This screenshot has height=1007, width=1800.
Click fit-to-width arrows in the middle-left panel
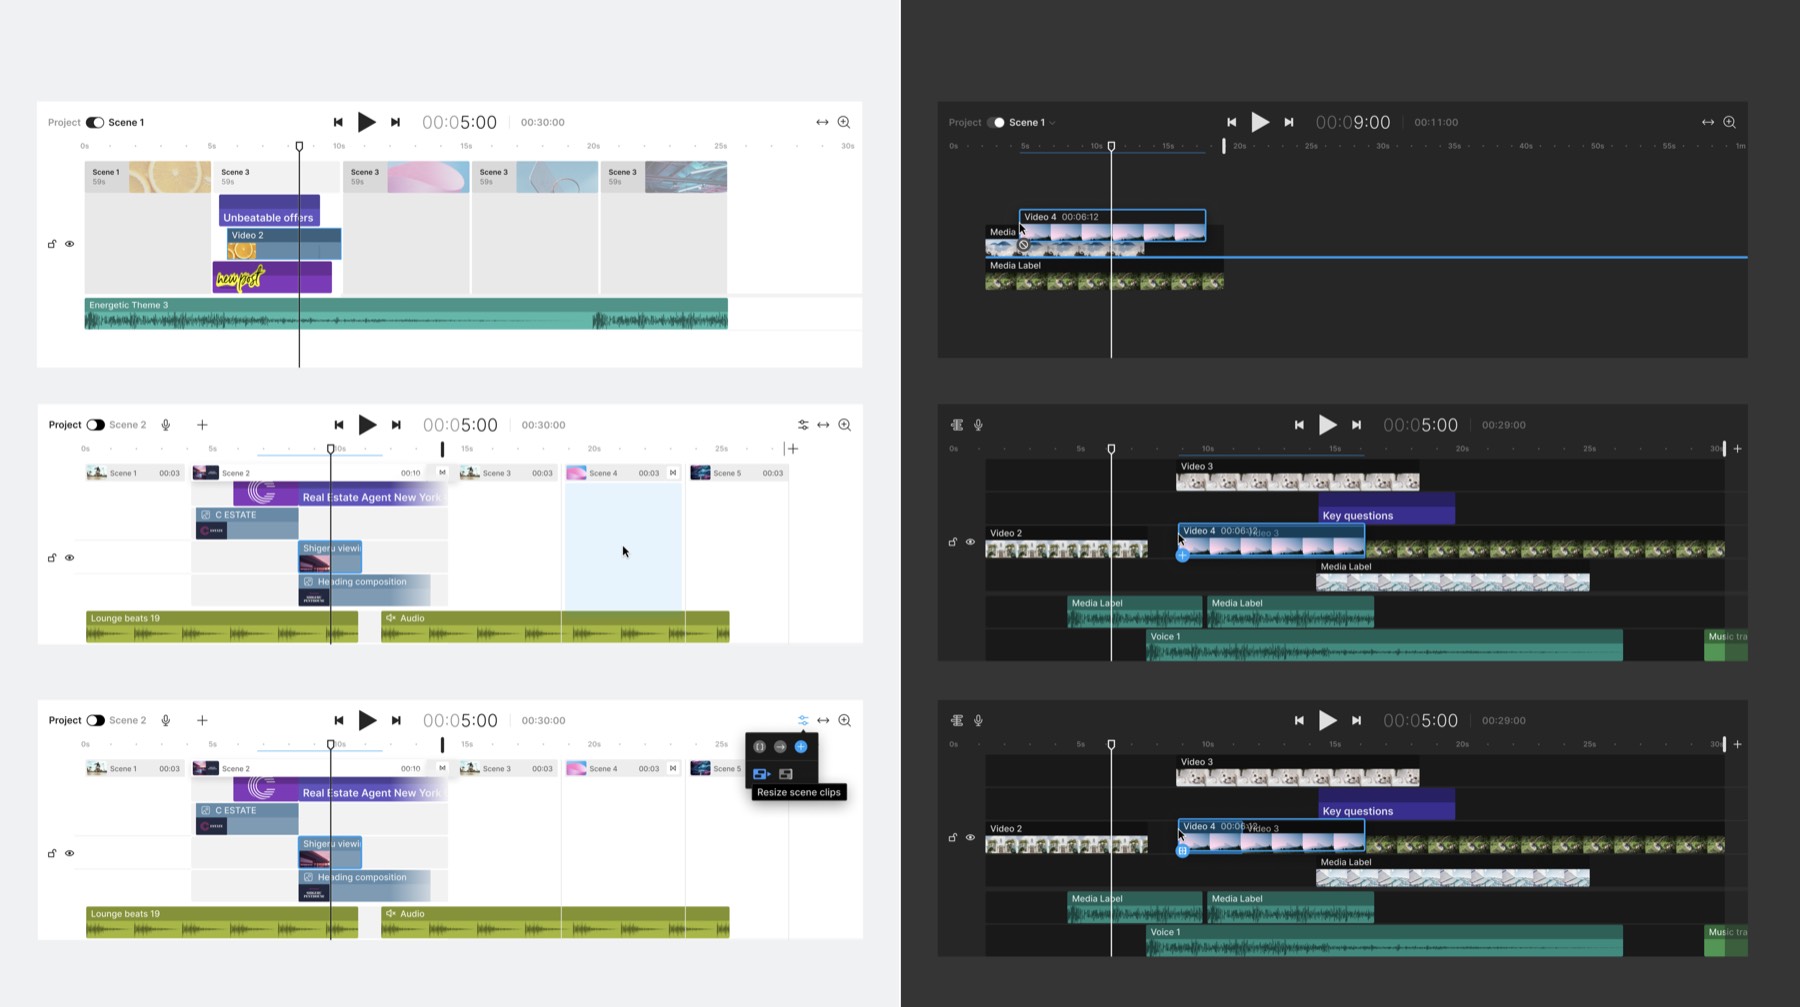(823, 425)
